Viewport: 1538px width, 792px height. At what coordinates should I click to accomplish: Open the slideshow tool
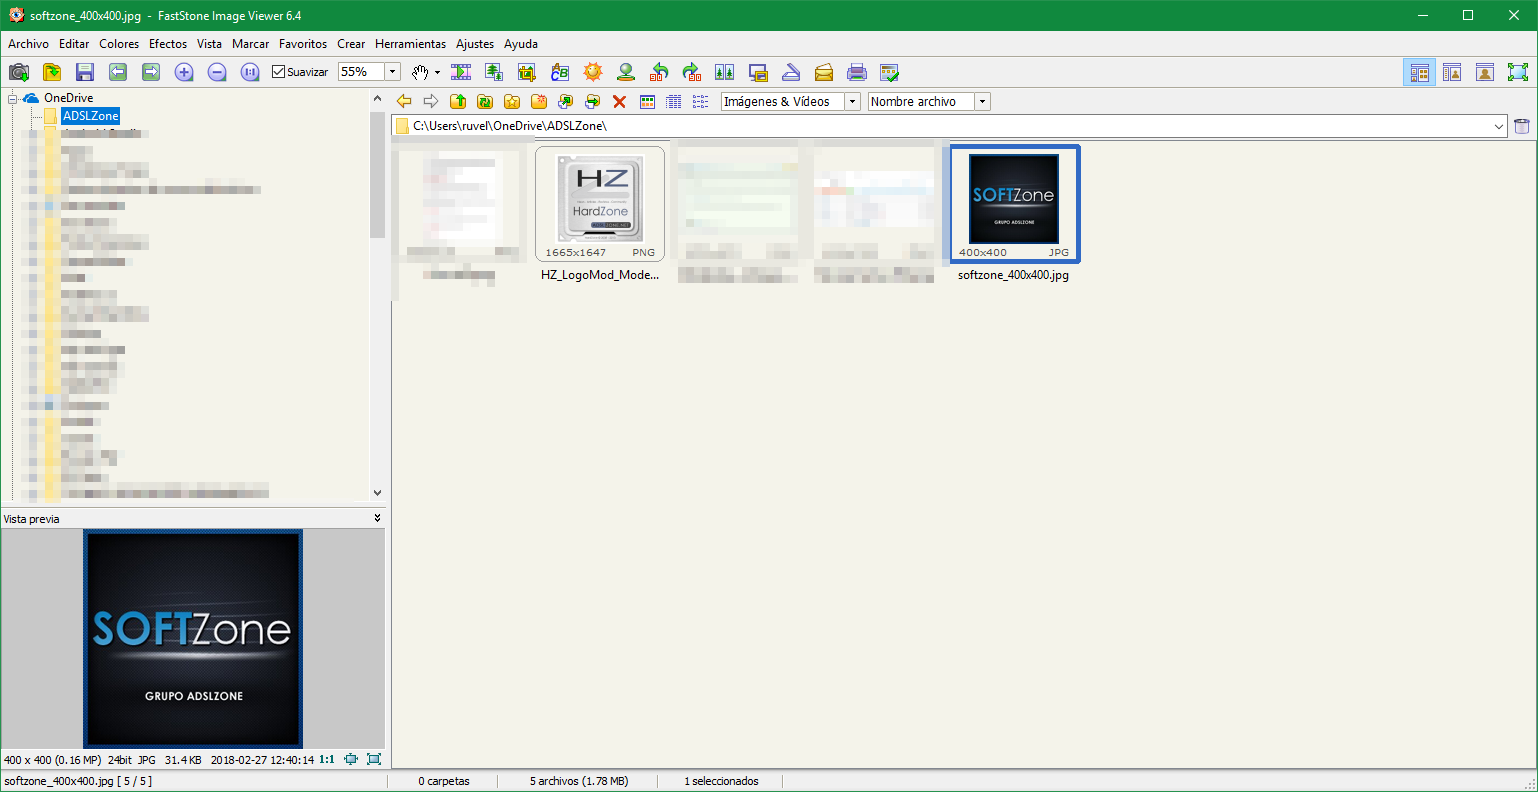click(x=460, y=71)
